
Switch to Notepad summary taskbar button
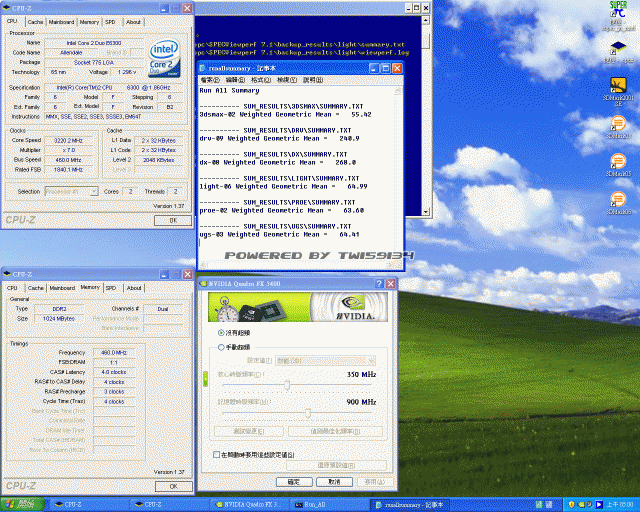[x=409, y=505]
